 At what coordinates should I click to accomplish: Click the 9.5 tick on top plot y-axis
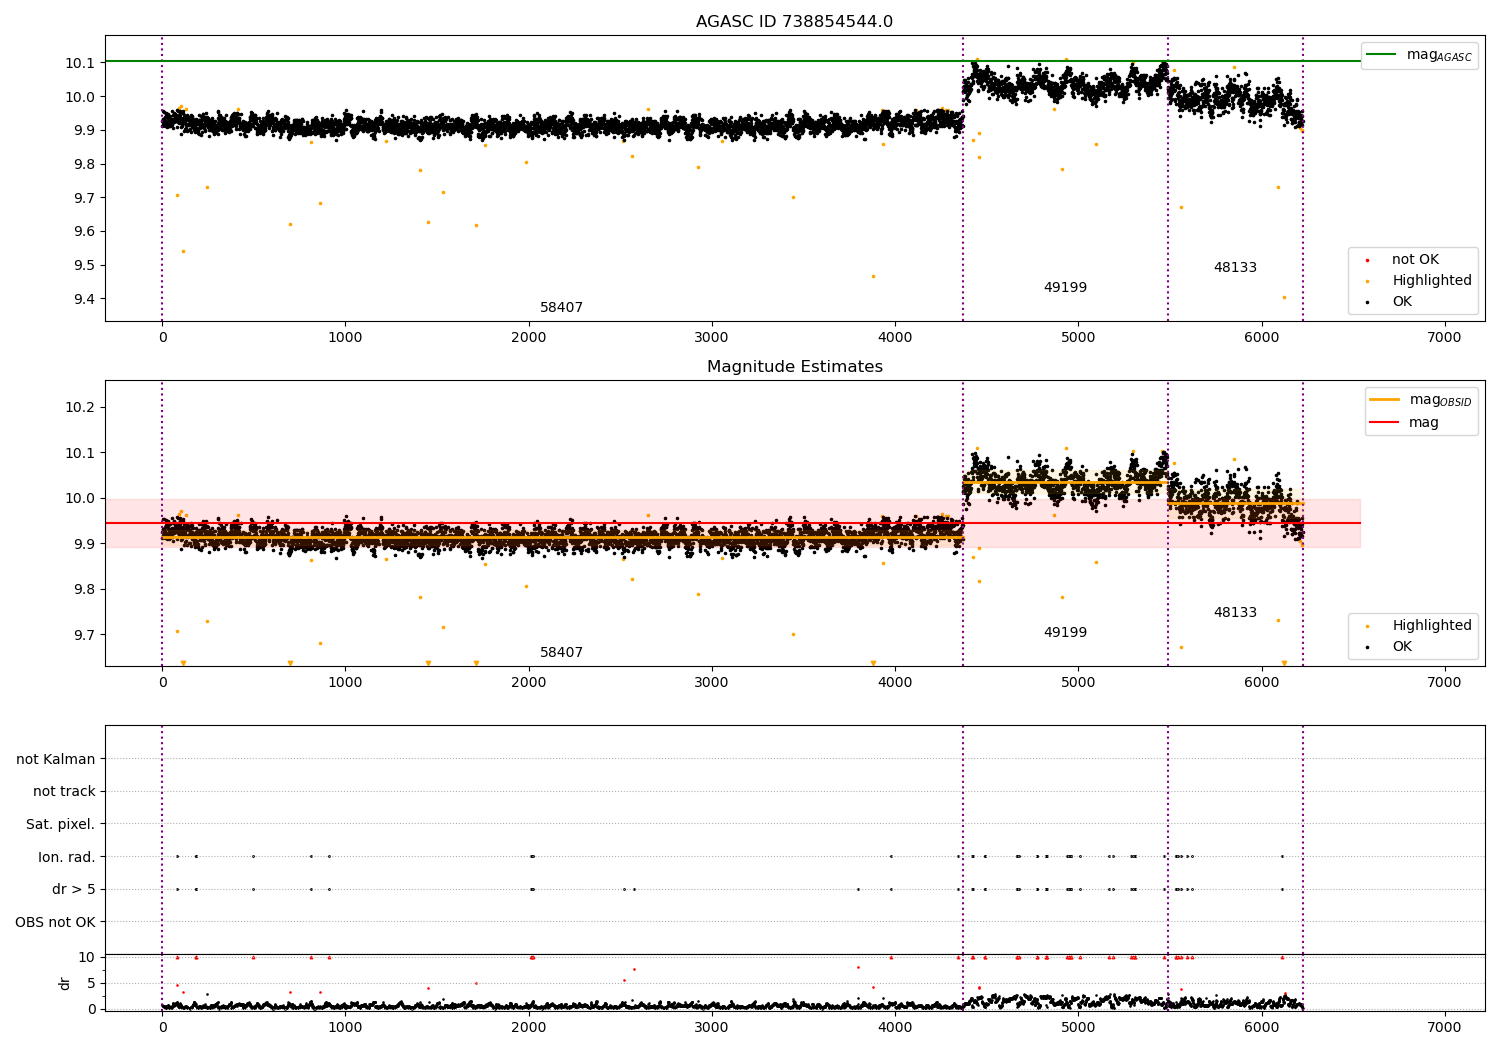click(82, 265)
